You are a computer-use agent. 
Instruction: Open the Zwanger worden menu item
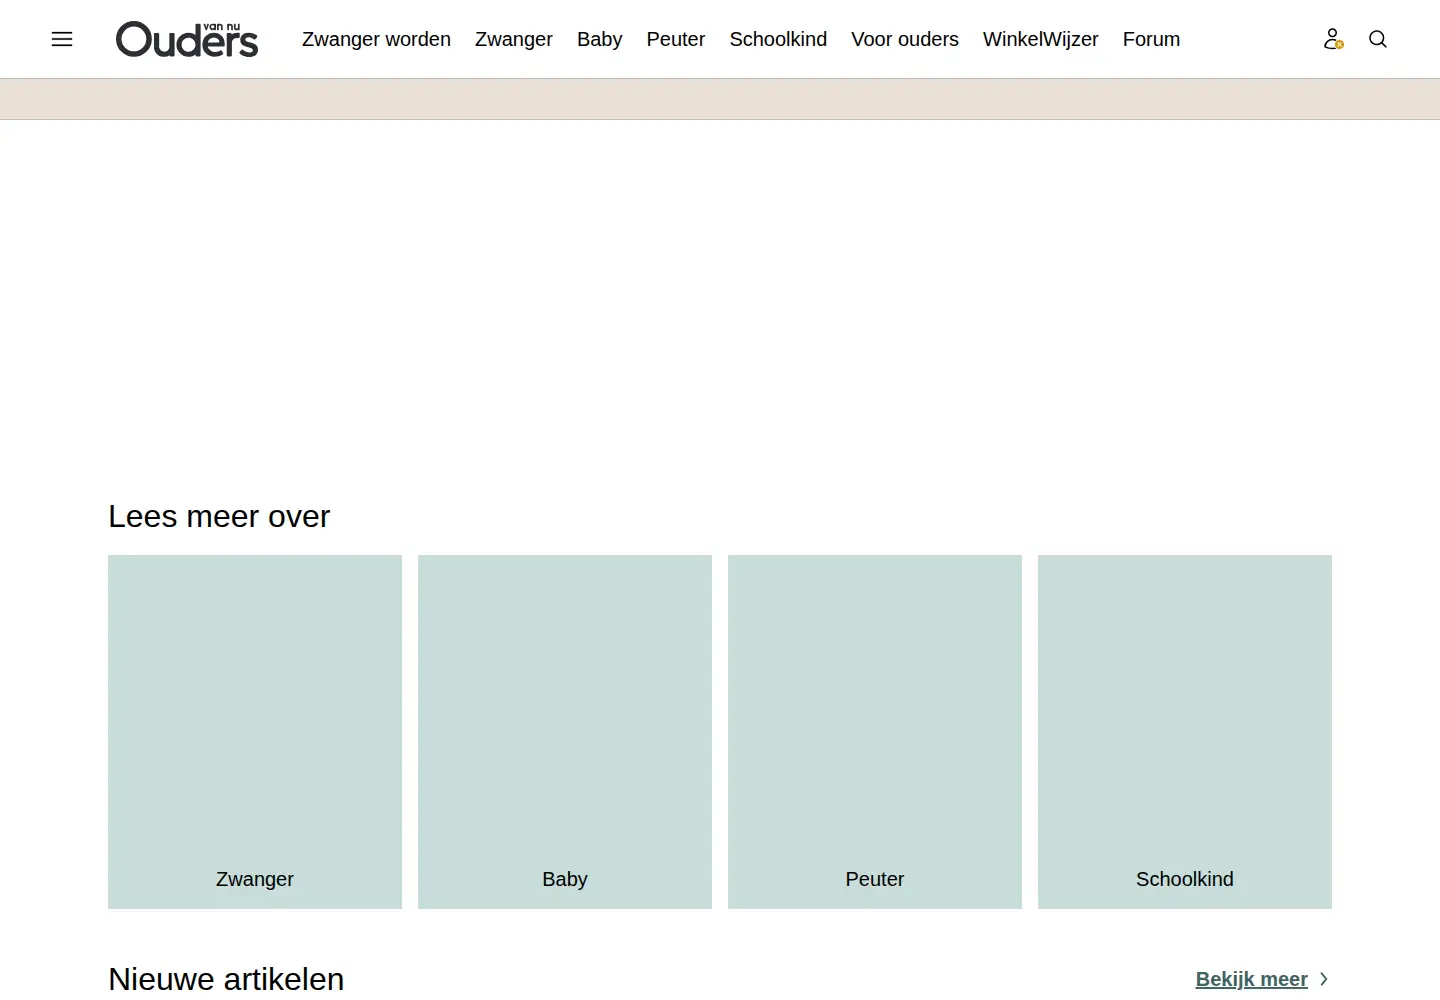tap(376, 39)
